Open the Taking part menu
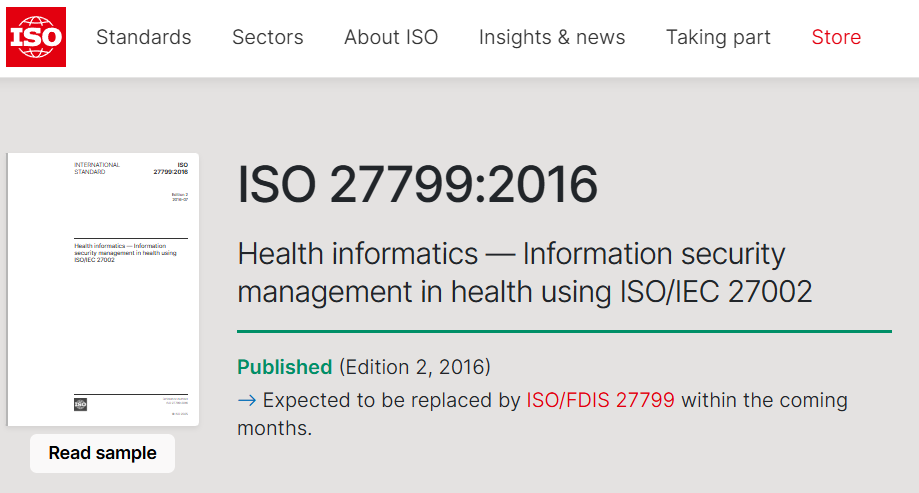 tap(718, 37)
